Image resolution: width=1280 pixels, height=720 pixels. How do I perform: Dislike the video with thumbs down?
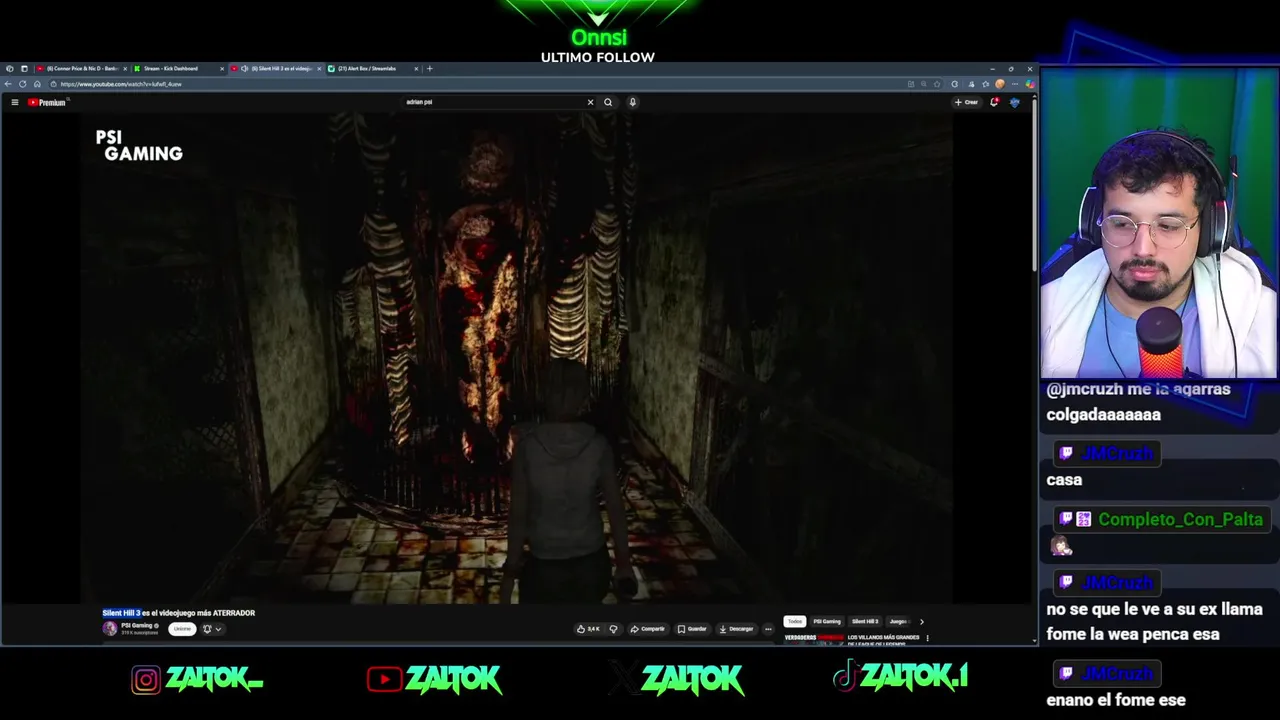pyautogui.click(x=613, y=629)
